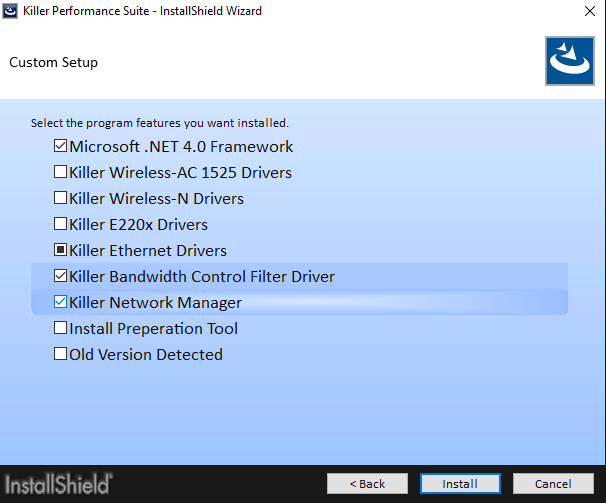
Task: Close the InstallShield Wizard window
Action: 590,11
